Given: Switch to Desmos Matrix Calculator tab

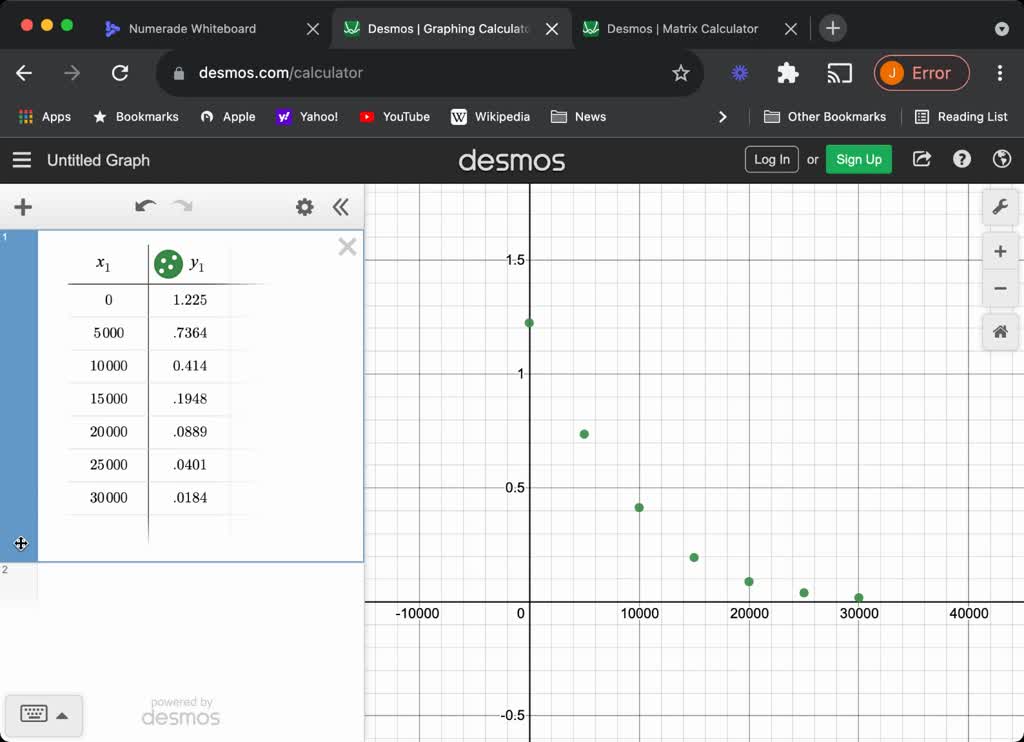Looking at the screenshot, I should tap(682, 29).
